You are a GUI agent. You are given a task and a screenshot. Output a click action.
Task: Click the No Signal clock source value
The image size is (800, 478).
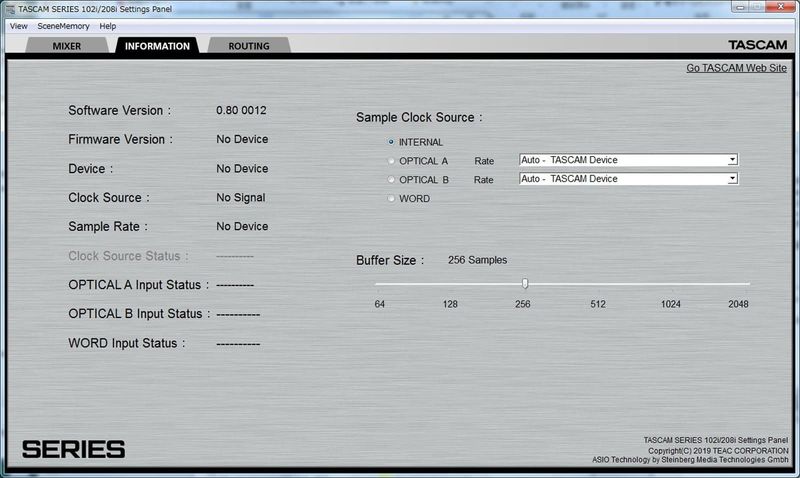241,197
